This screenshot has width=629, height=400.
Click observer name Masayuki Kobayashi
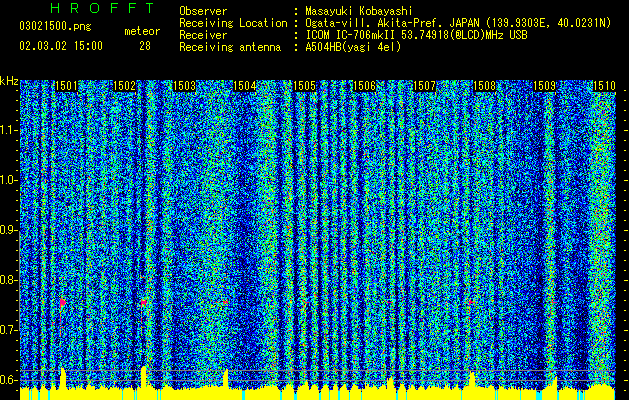pyautogui.click(x=359, y=11)
